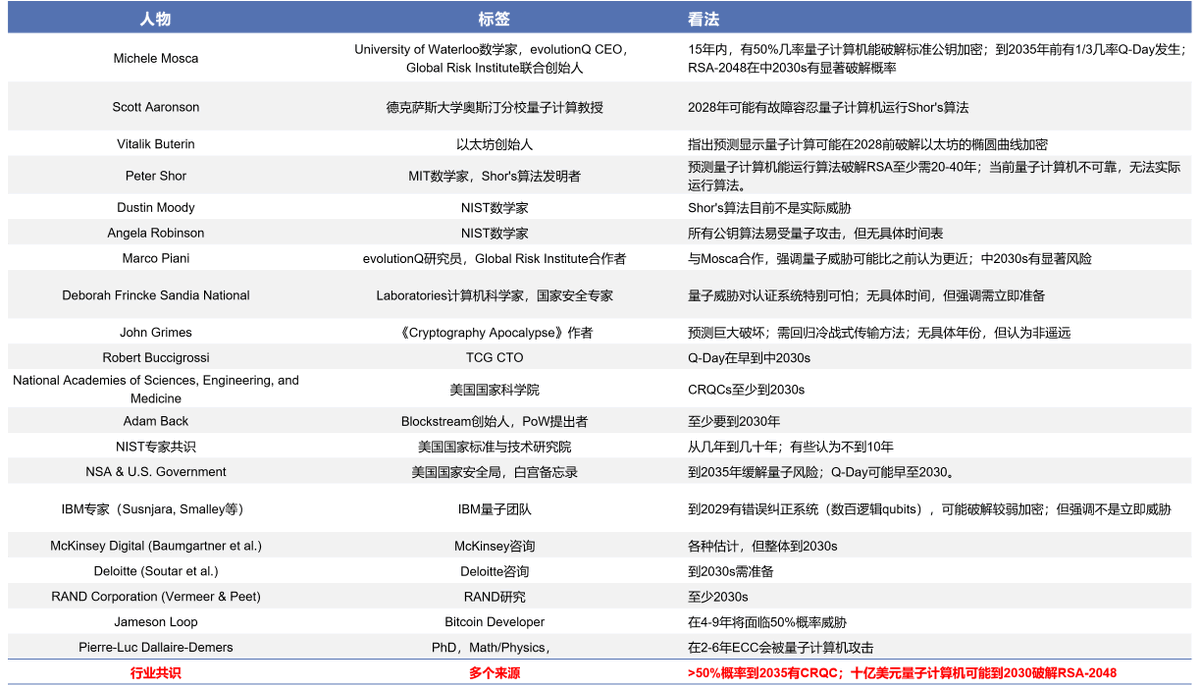Click 所有公钥算法易受量子攻击 opinion
The width and height of the screenshot is (1200, 687).
coord(815,233)
